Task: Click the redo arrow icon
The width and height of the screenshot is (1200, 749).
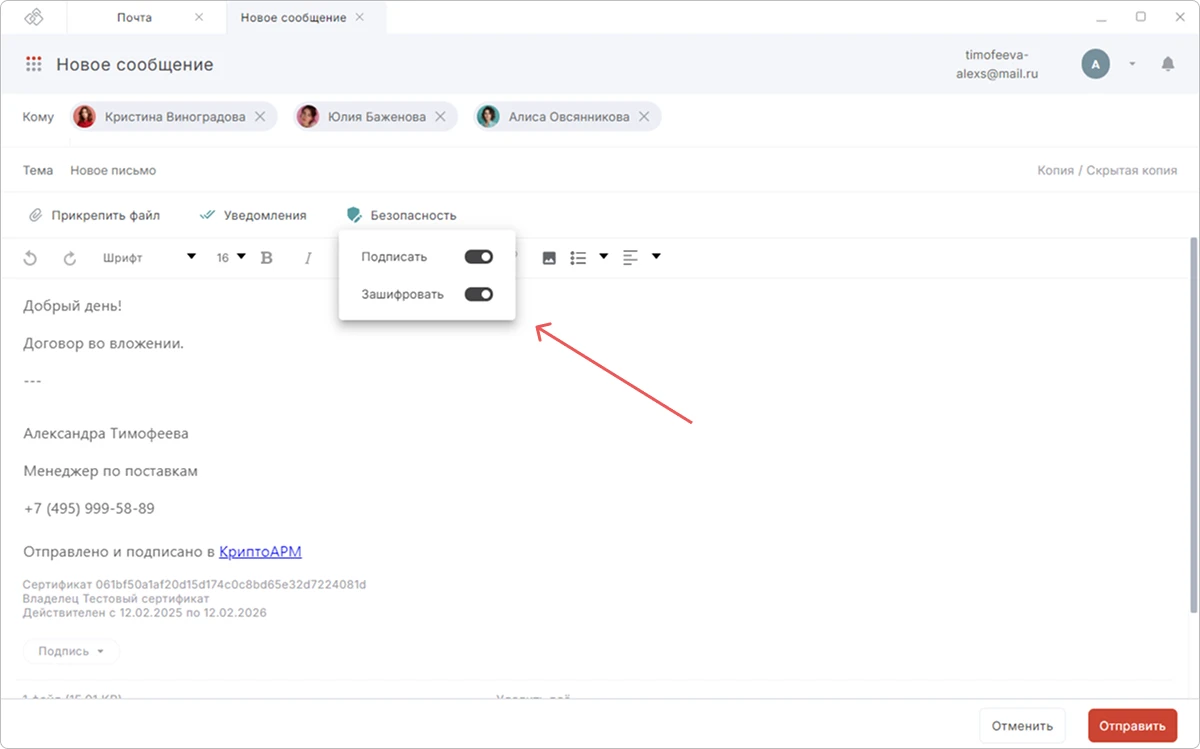Action: 70,258
